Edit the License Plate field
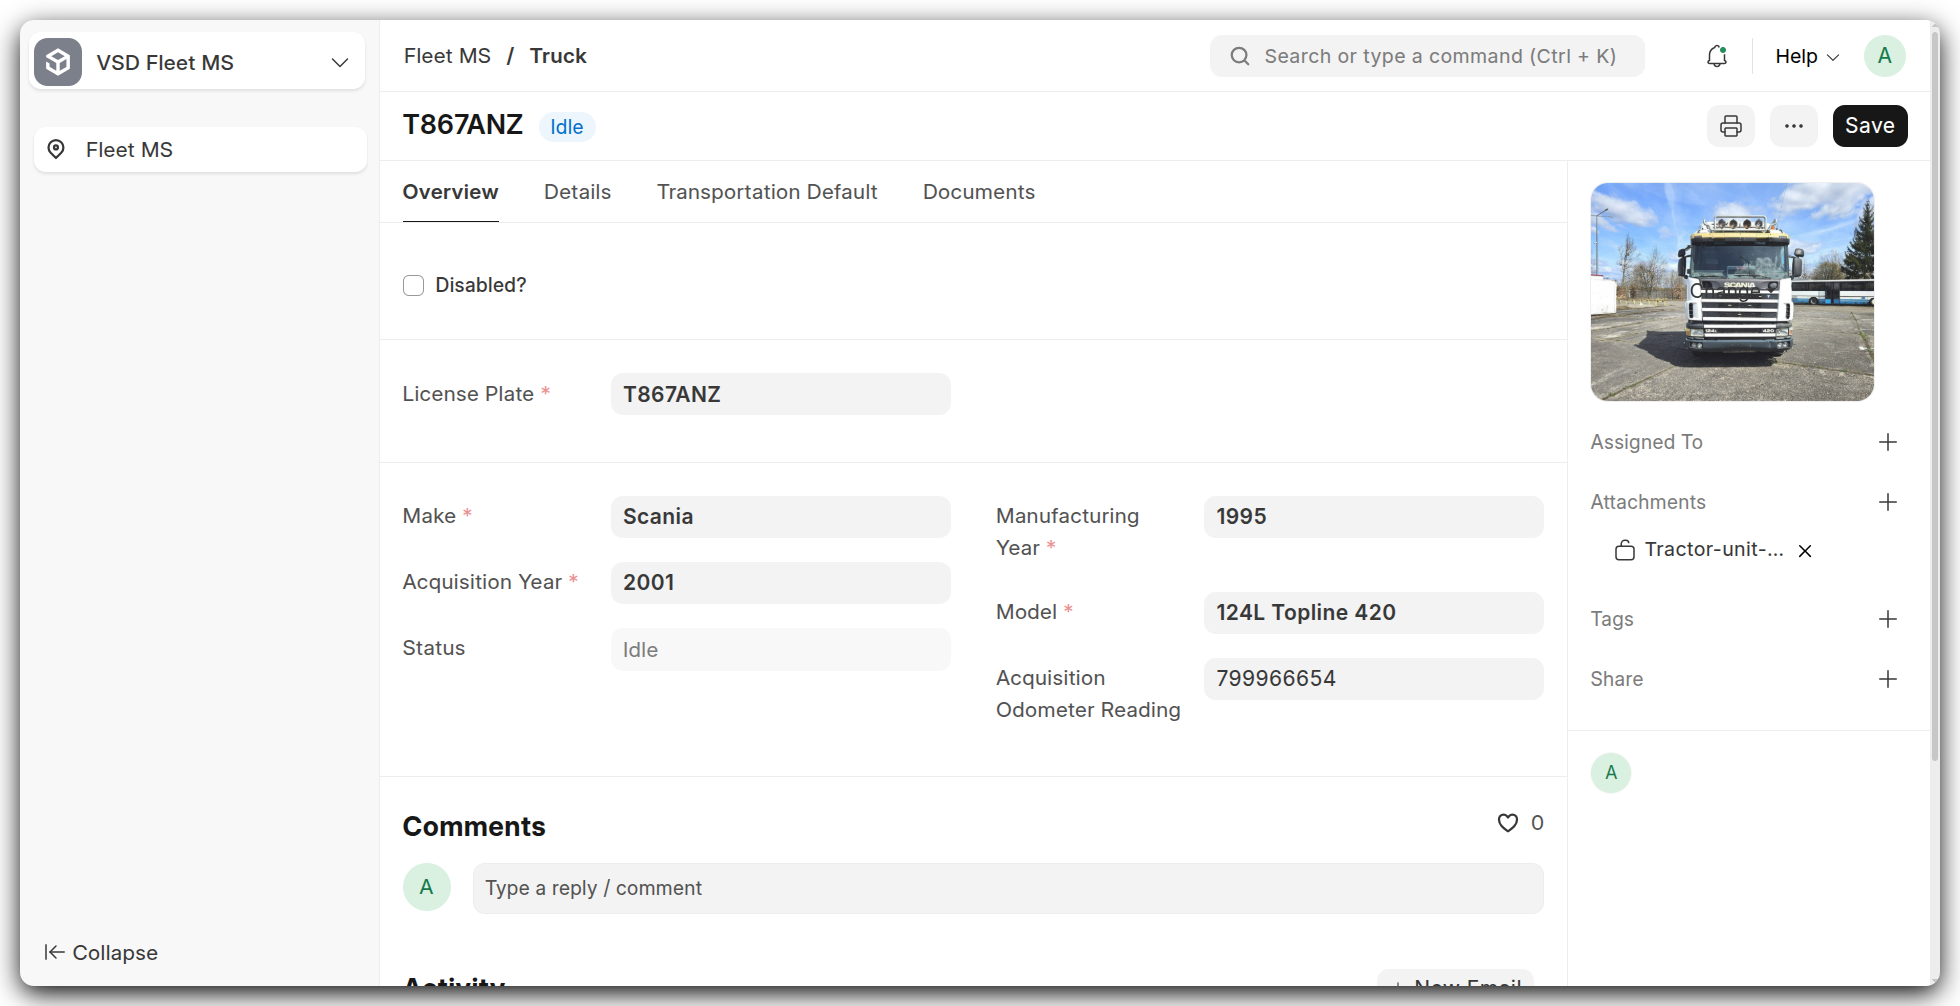 click(780, 394)
